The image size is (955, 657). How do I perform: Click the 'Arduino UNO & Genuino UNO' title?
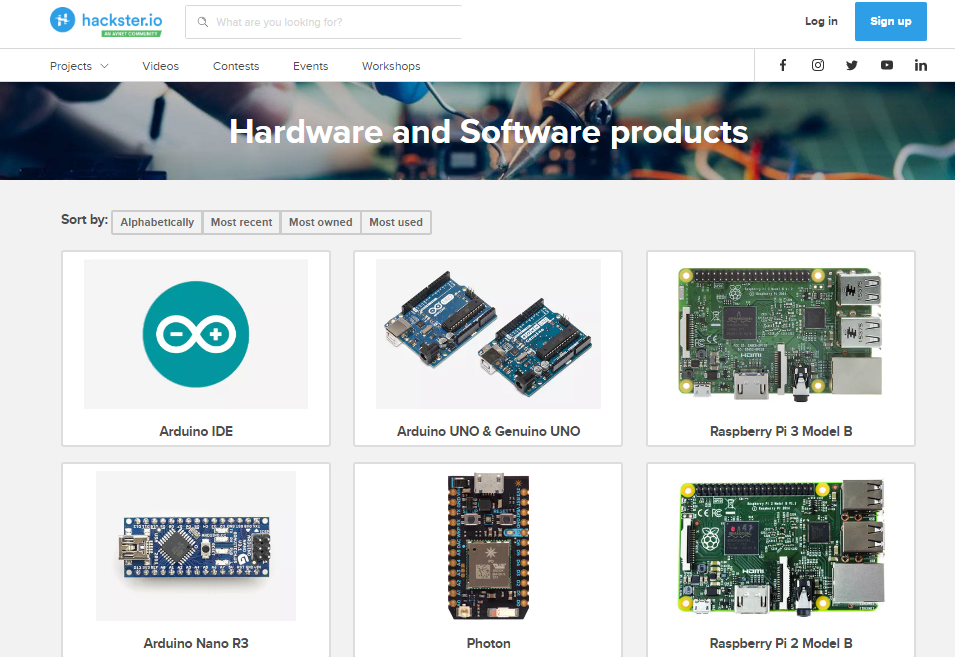[488, 431]
